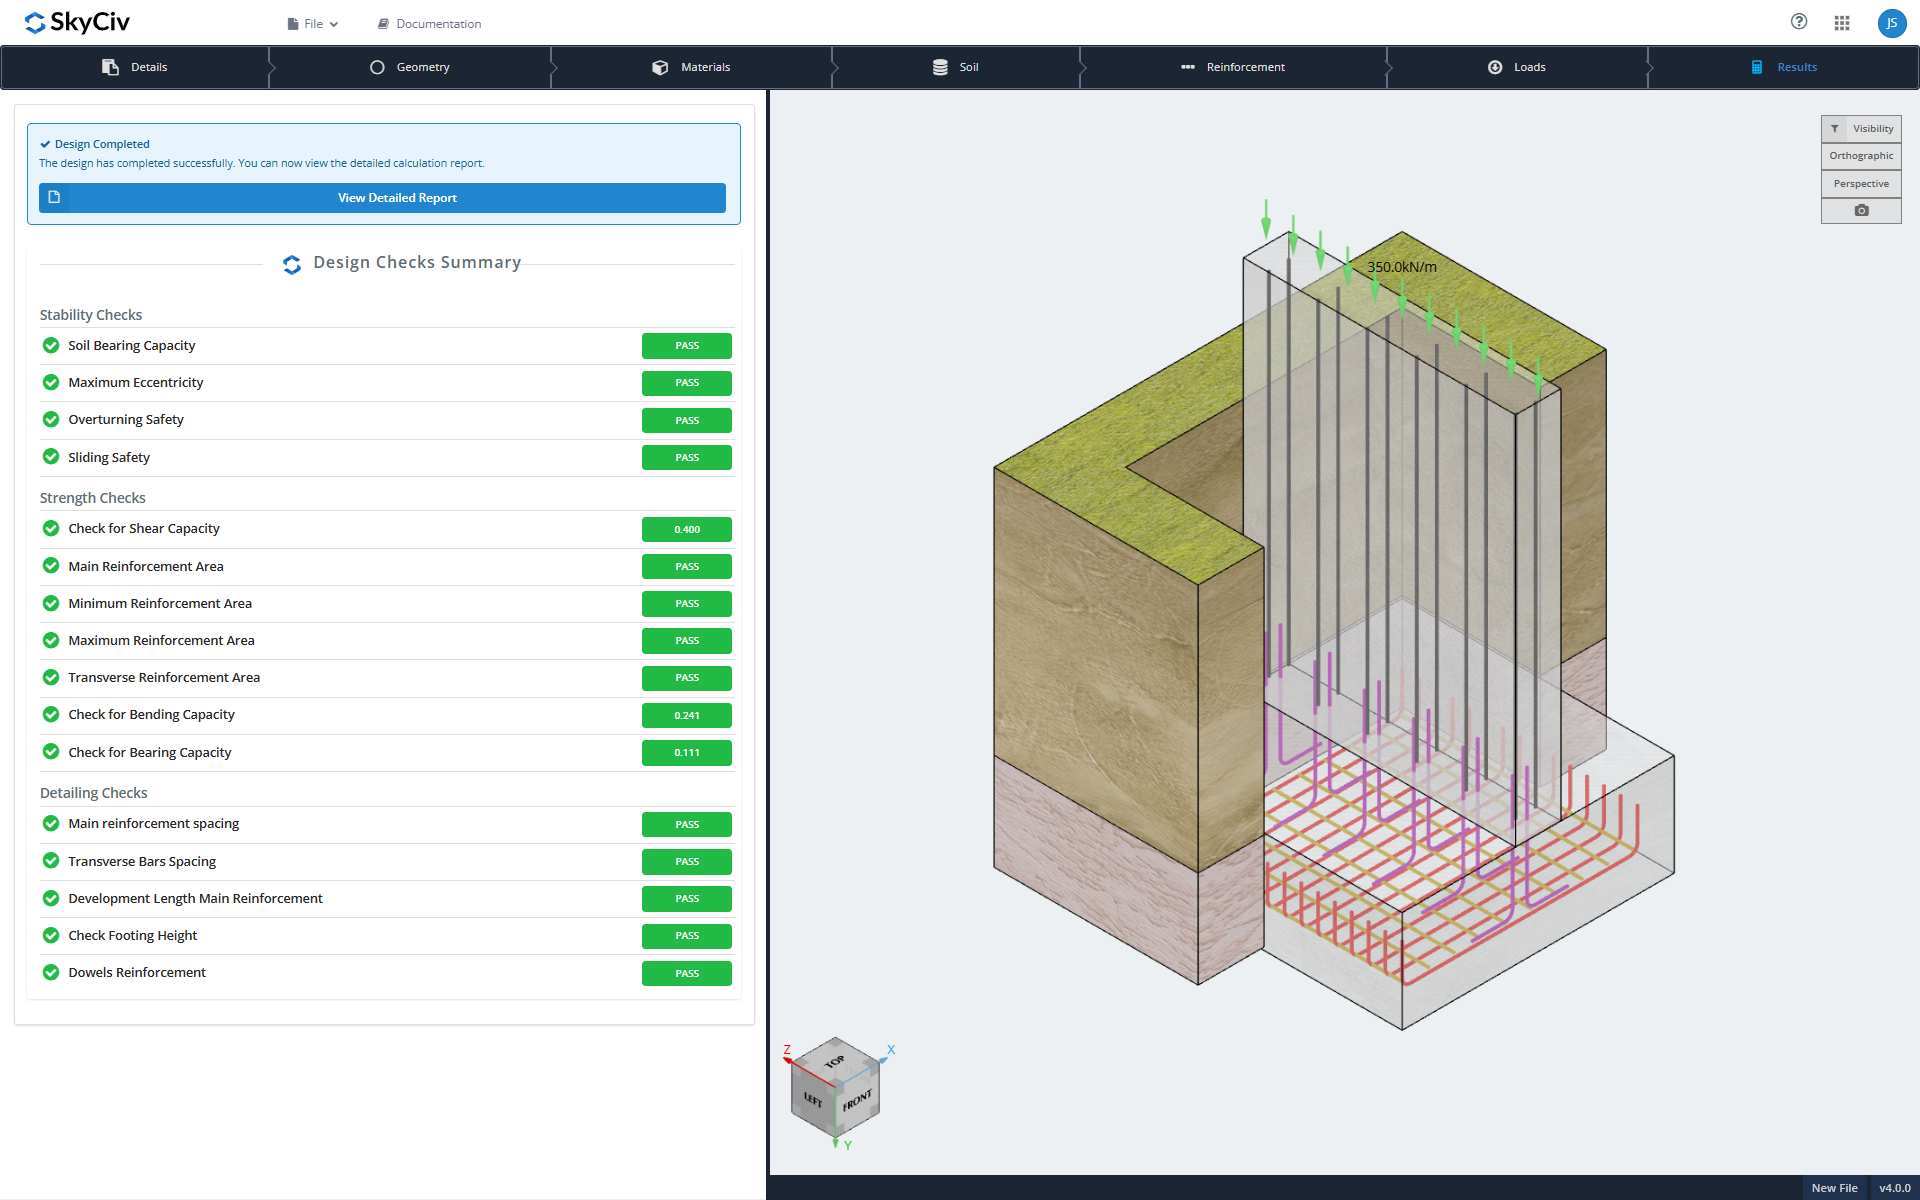Open the Visibility filter panel
The image size is (1920, 1200).
coord(1861,129)
